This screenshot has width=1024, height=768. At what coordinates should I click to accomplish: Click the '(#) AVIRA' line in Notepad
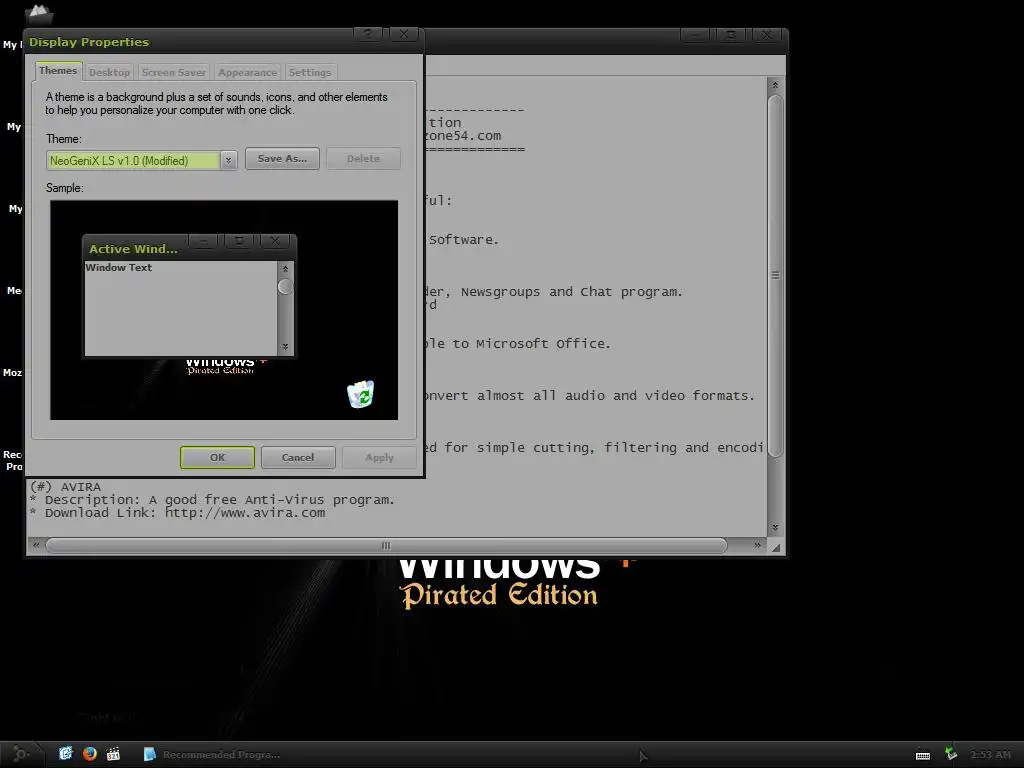click(66, 487)
